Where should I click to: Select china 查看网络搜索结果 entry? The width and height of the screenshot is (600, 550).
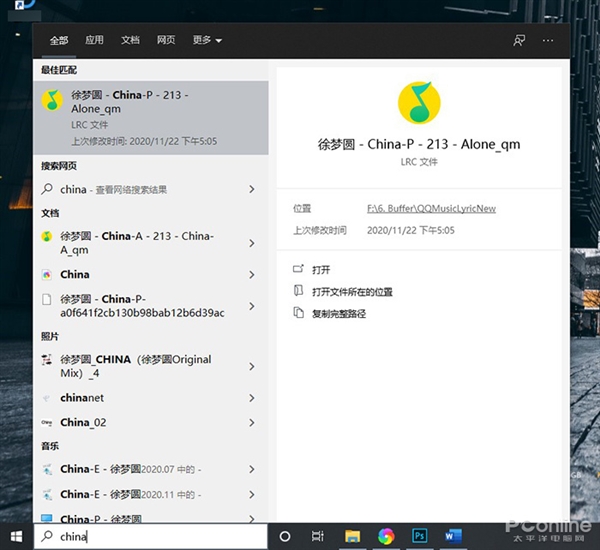click(151, 189)
